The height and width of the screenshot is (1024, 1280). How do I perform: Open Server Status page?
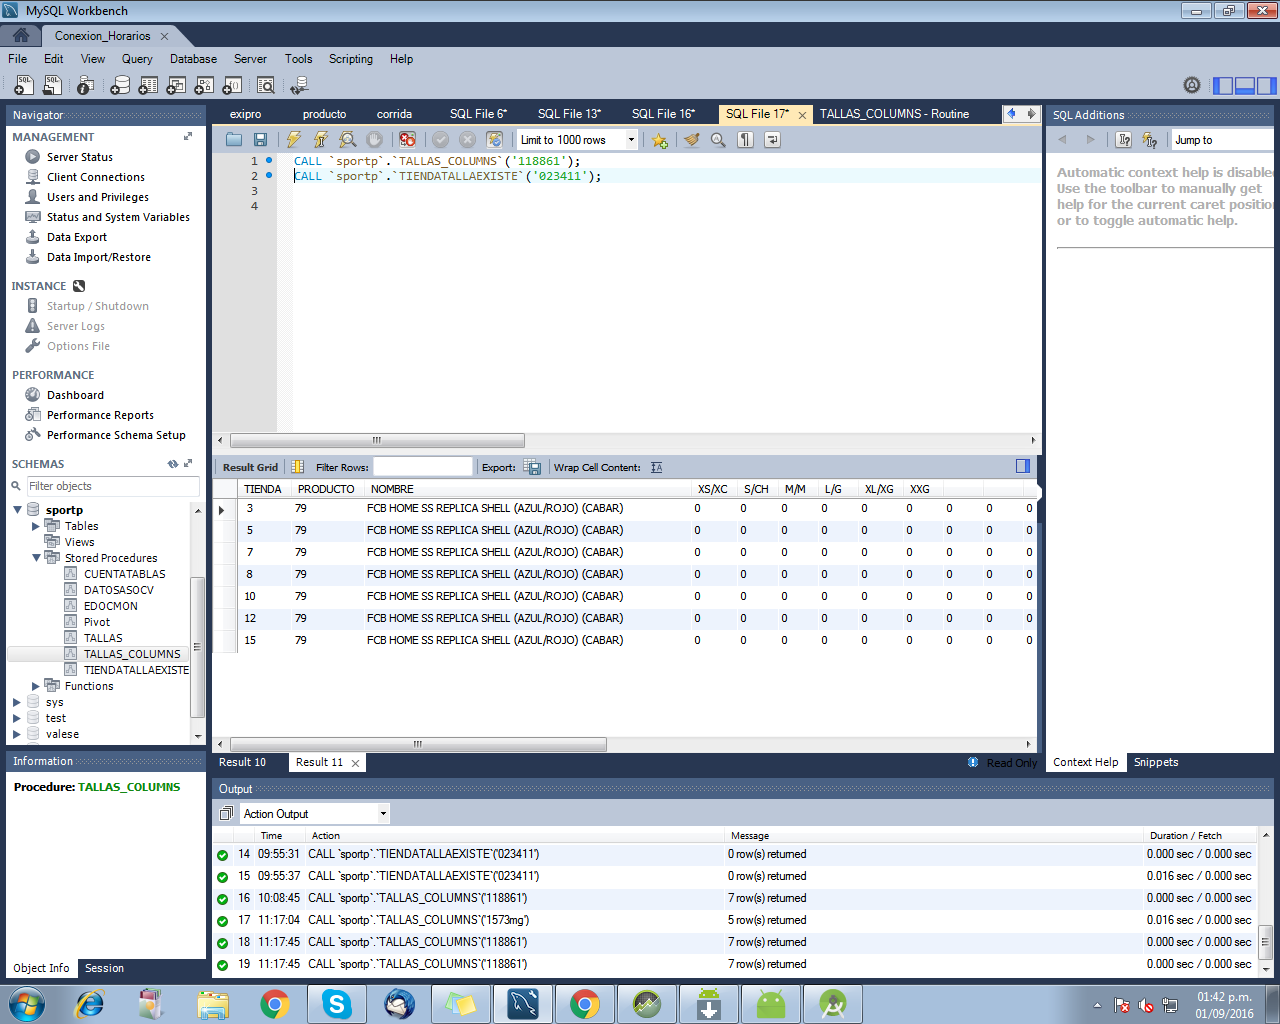80,157
